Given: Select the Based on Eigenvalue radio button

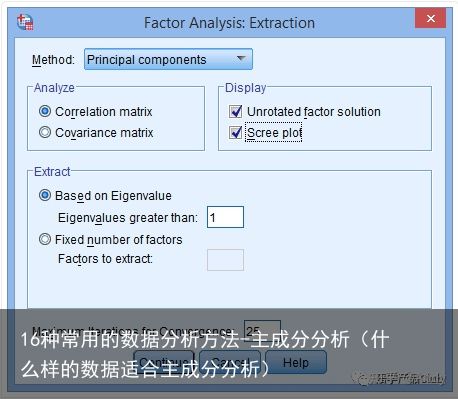Looking at the screenshot, I should (x=45, y=195).
